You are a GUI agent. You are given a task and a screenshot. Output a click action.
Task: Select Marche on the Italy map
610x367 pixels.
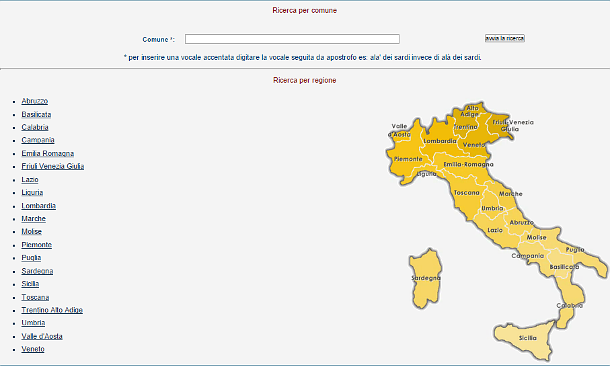510,194
